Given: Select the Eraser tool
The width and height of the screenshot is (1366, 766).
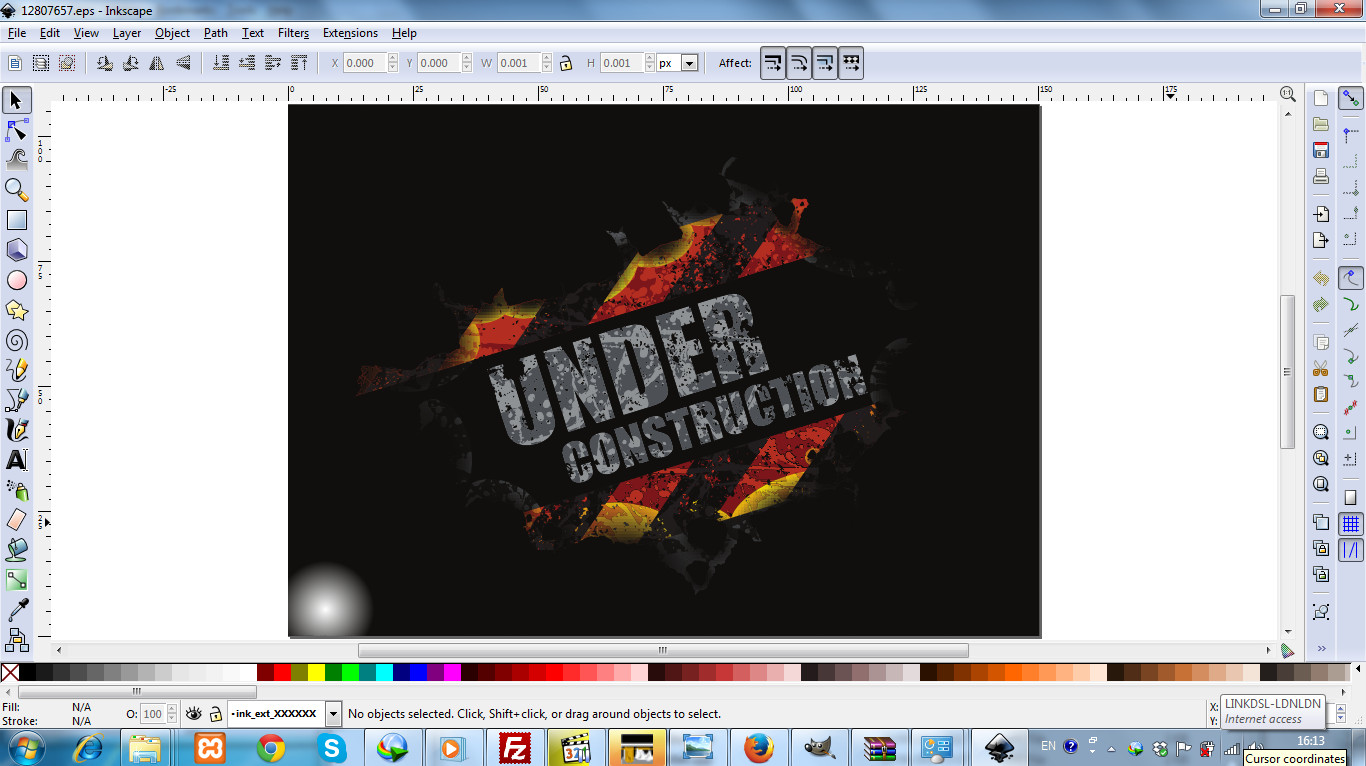Looking at the screenshot, I should coord(17,519).
